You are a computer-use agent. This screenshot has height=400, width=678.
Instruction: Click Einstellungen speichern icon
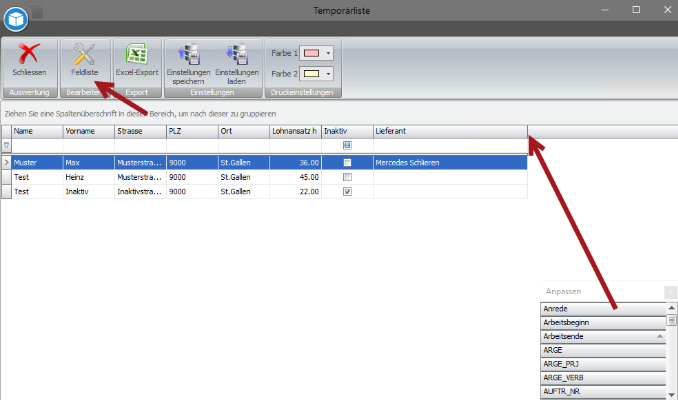[x=188, y=56]
